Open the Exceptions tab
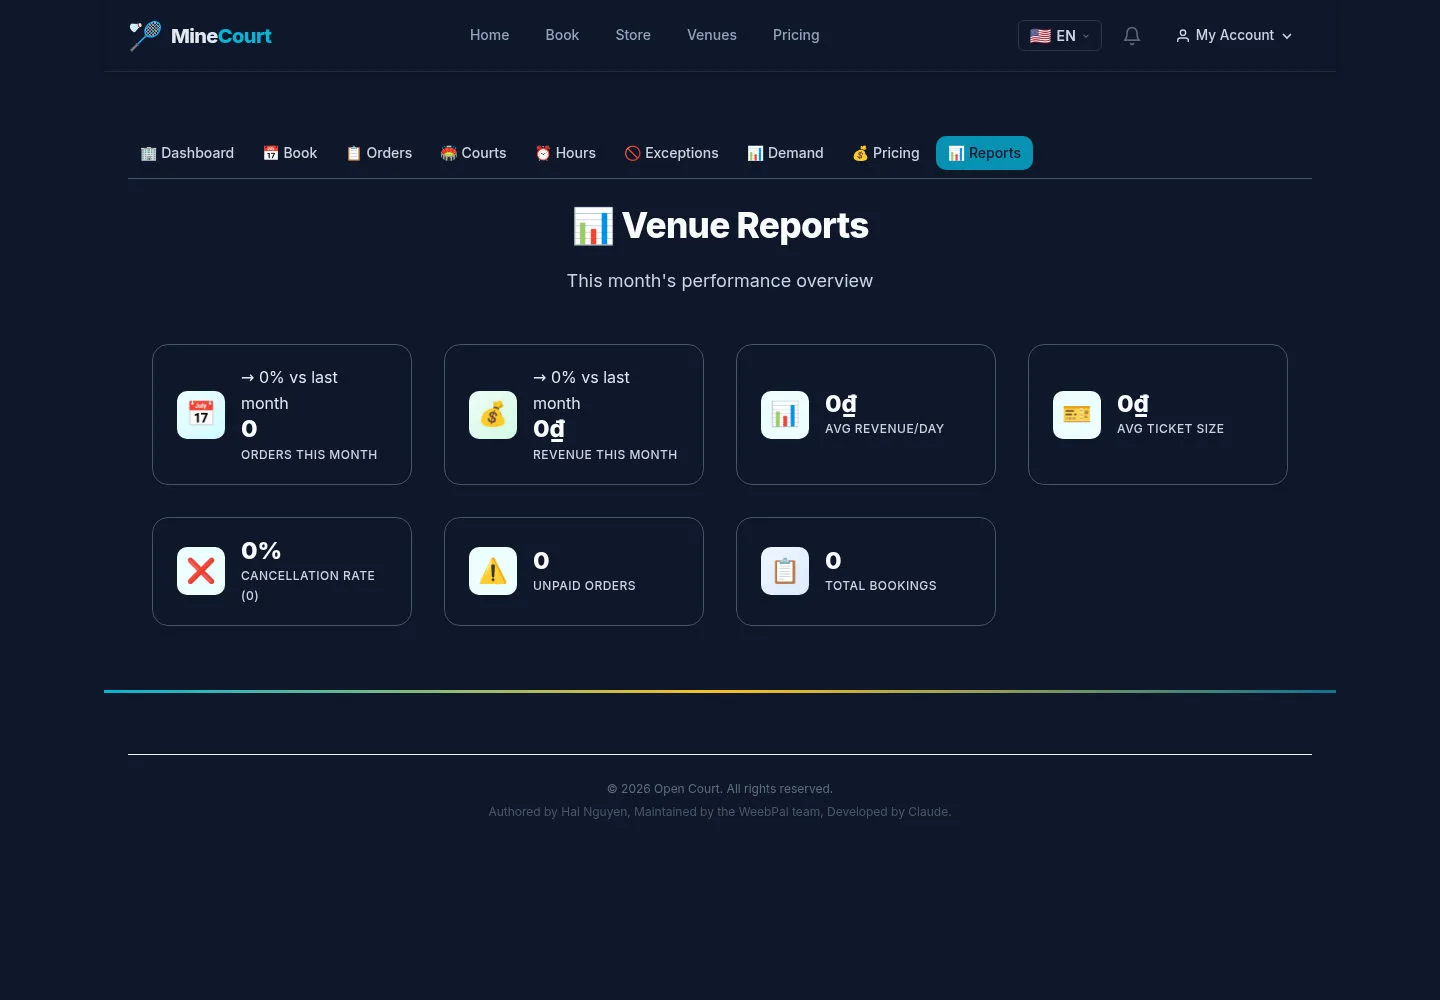Viewport: 1440px width, 1000px height. click(671, 153)
